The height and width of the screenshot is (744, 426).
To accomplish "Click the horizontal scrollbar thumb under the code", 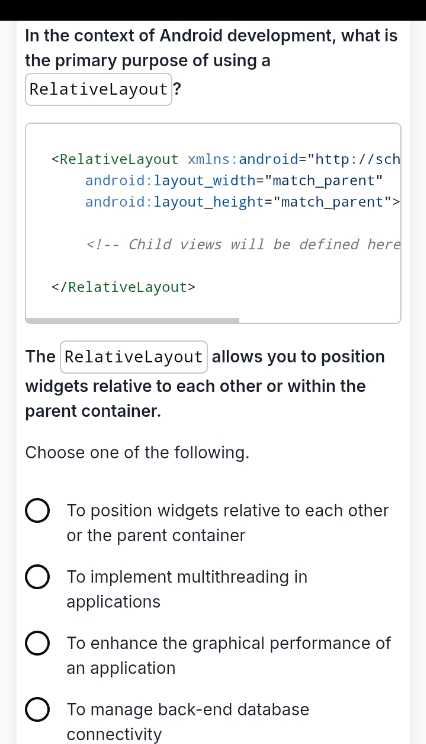I will point(132,321).
